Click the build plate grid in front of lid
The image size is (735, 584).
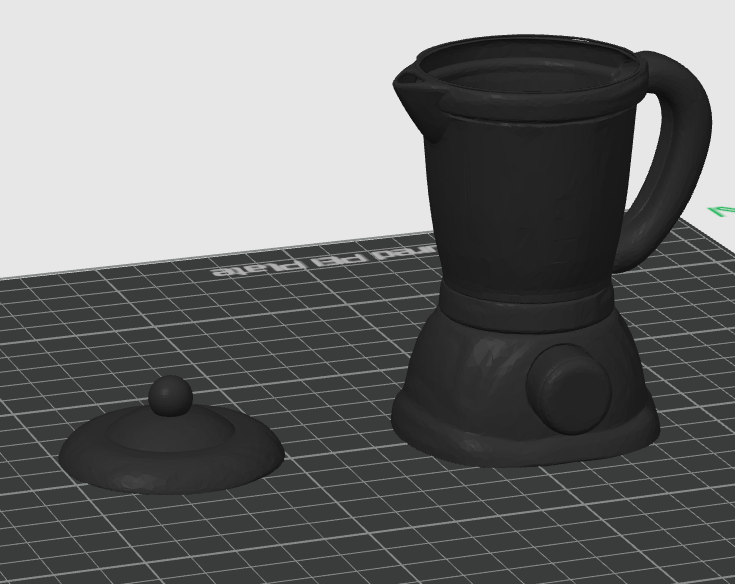point(188,539)
